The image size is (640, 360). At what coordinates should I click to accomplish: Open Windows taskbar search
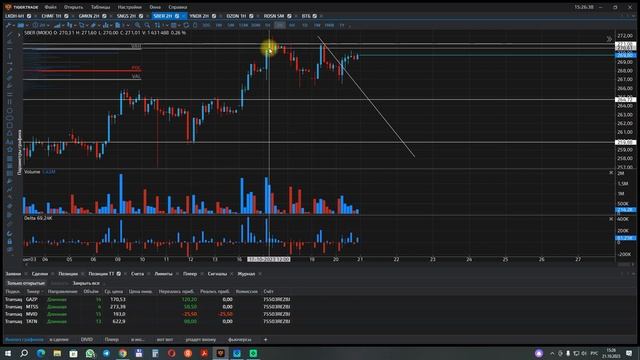[24, 353]
